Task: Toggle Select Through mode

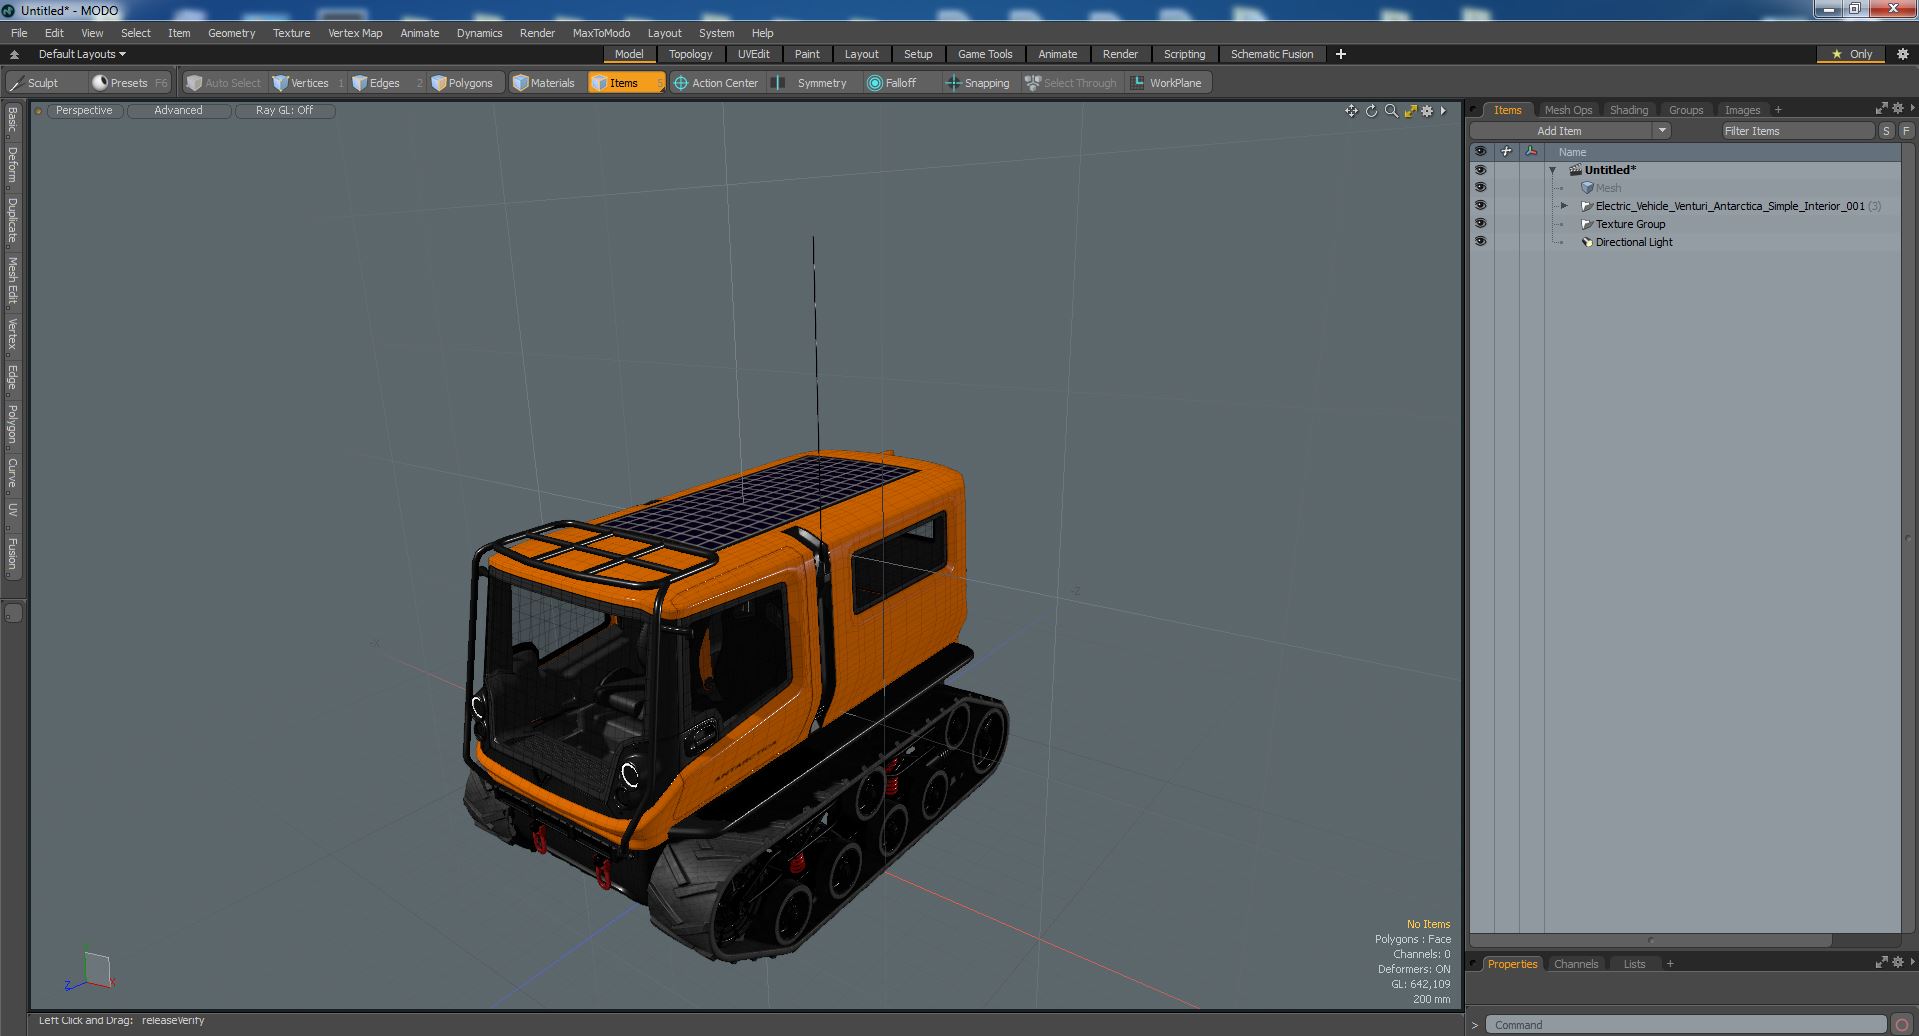Action: (x=1071, y=83)
